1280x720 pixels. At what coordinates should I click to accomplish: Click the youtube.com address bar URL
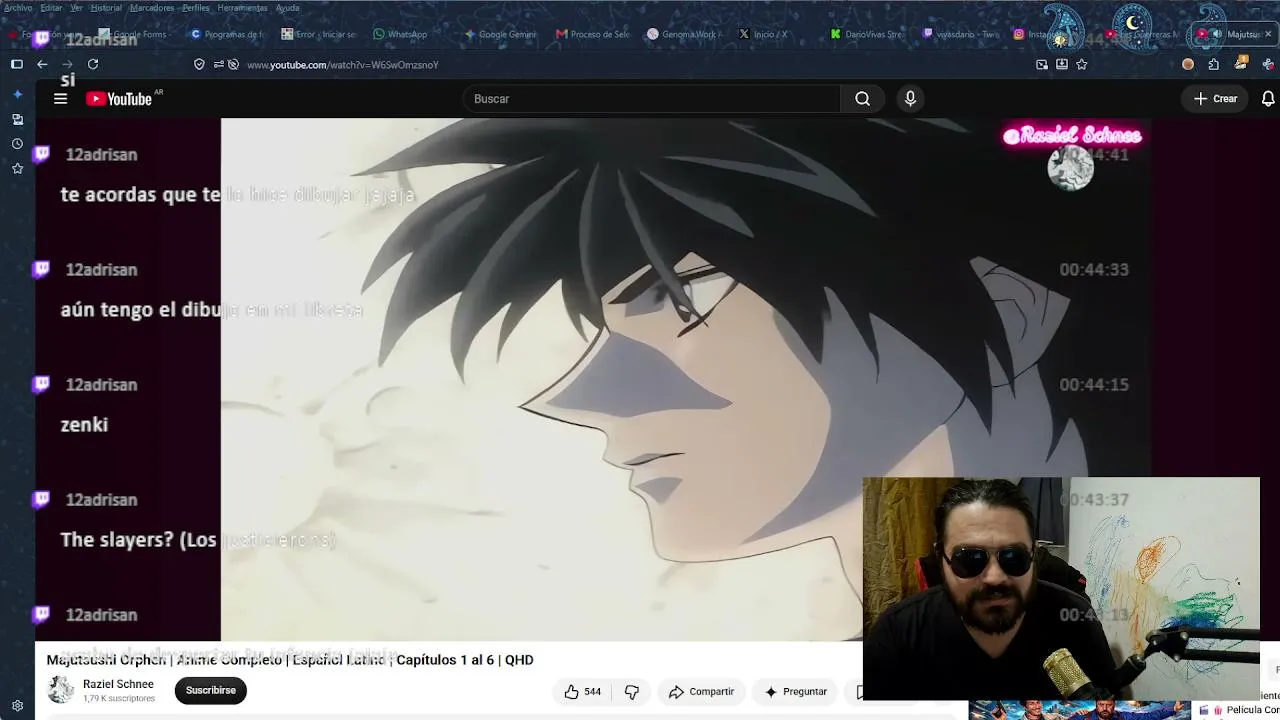343,65
